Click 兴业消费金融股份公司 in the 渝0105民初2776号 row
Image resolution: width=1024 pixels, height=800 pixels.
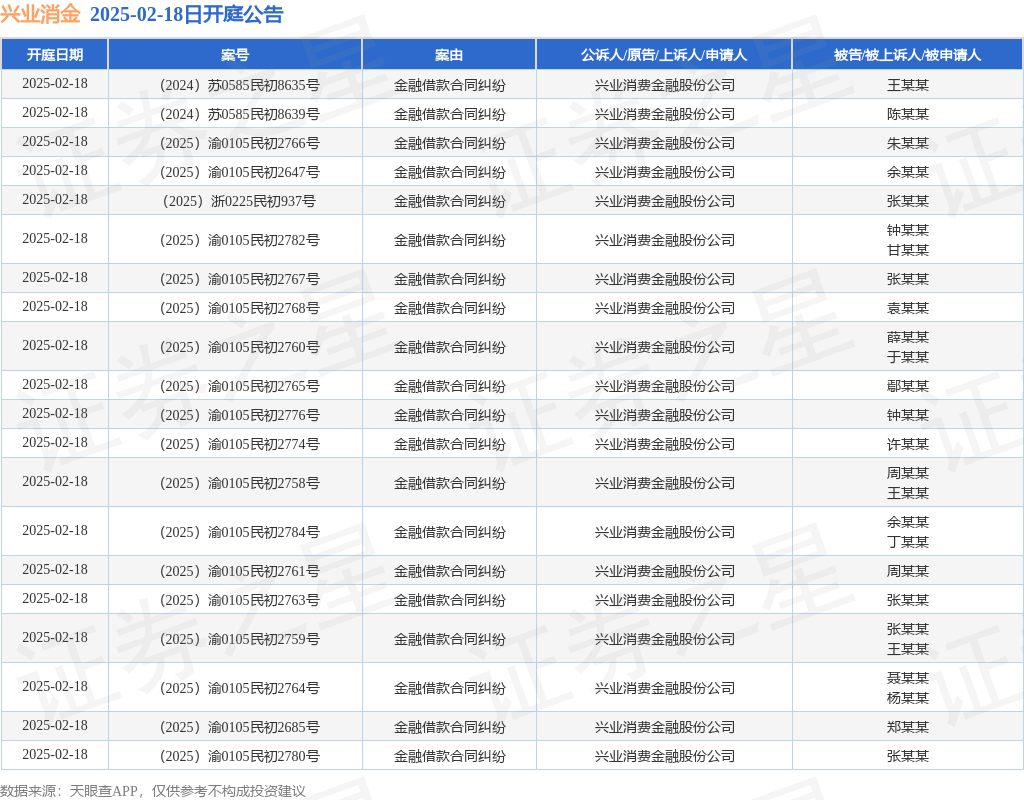tap(665, 415)
